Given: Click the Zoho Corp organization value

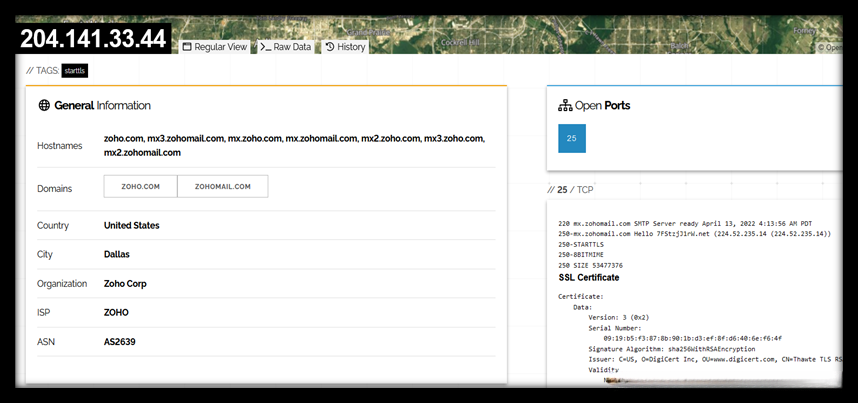Looking at the screenshot, I should (125, 284).
